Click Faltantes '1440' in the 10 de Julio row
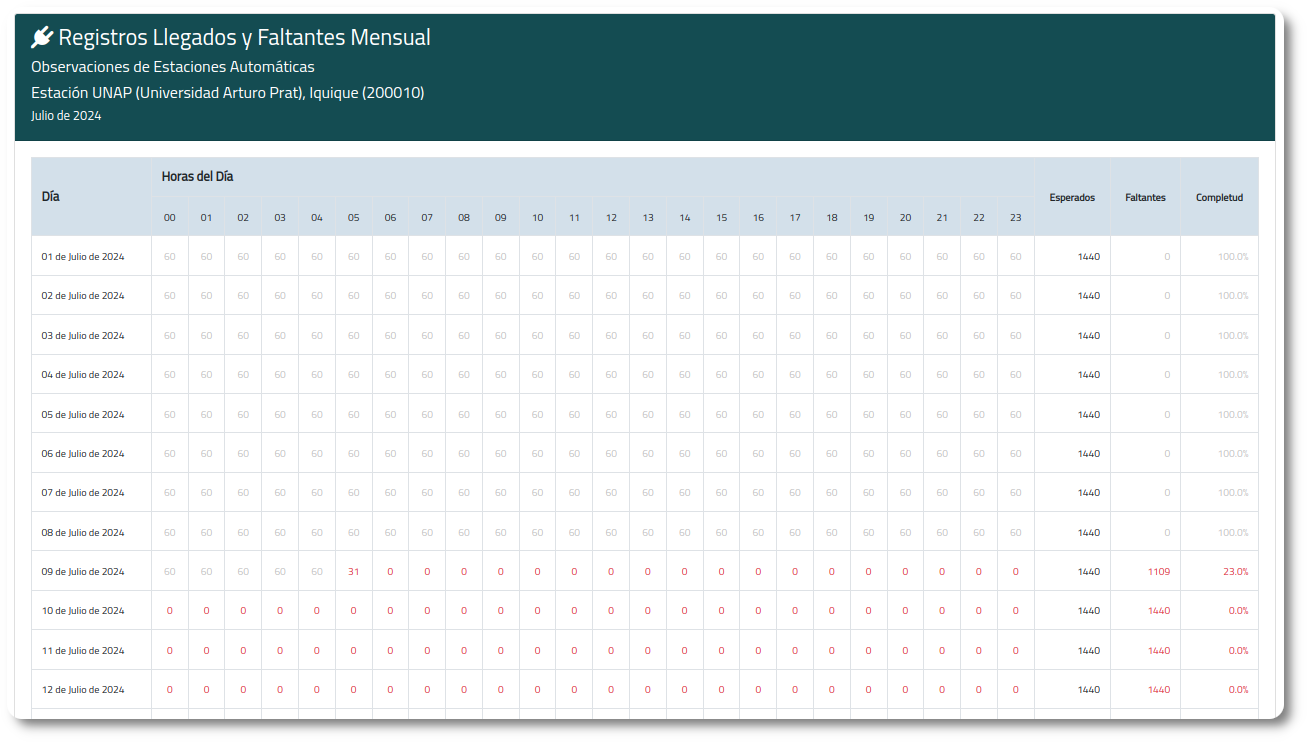Viewport: 1307px width, 742px height. (1159, 611)
